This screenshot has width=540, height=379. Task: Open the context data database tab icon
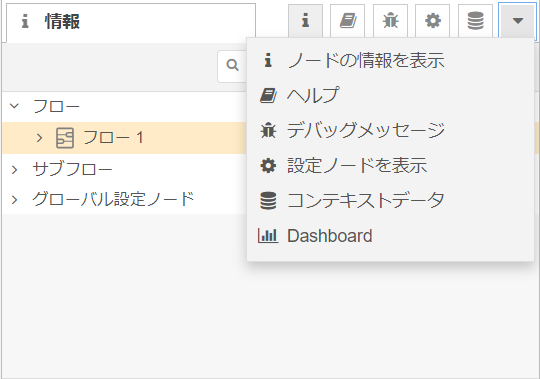tap(475, 21)
